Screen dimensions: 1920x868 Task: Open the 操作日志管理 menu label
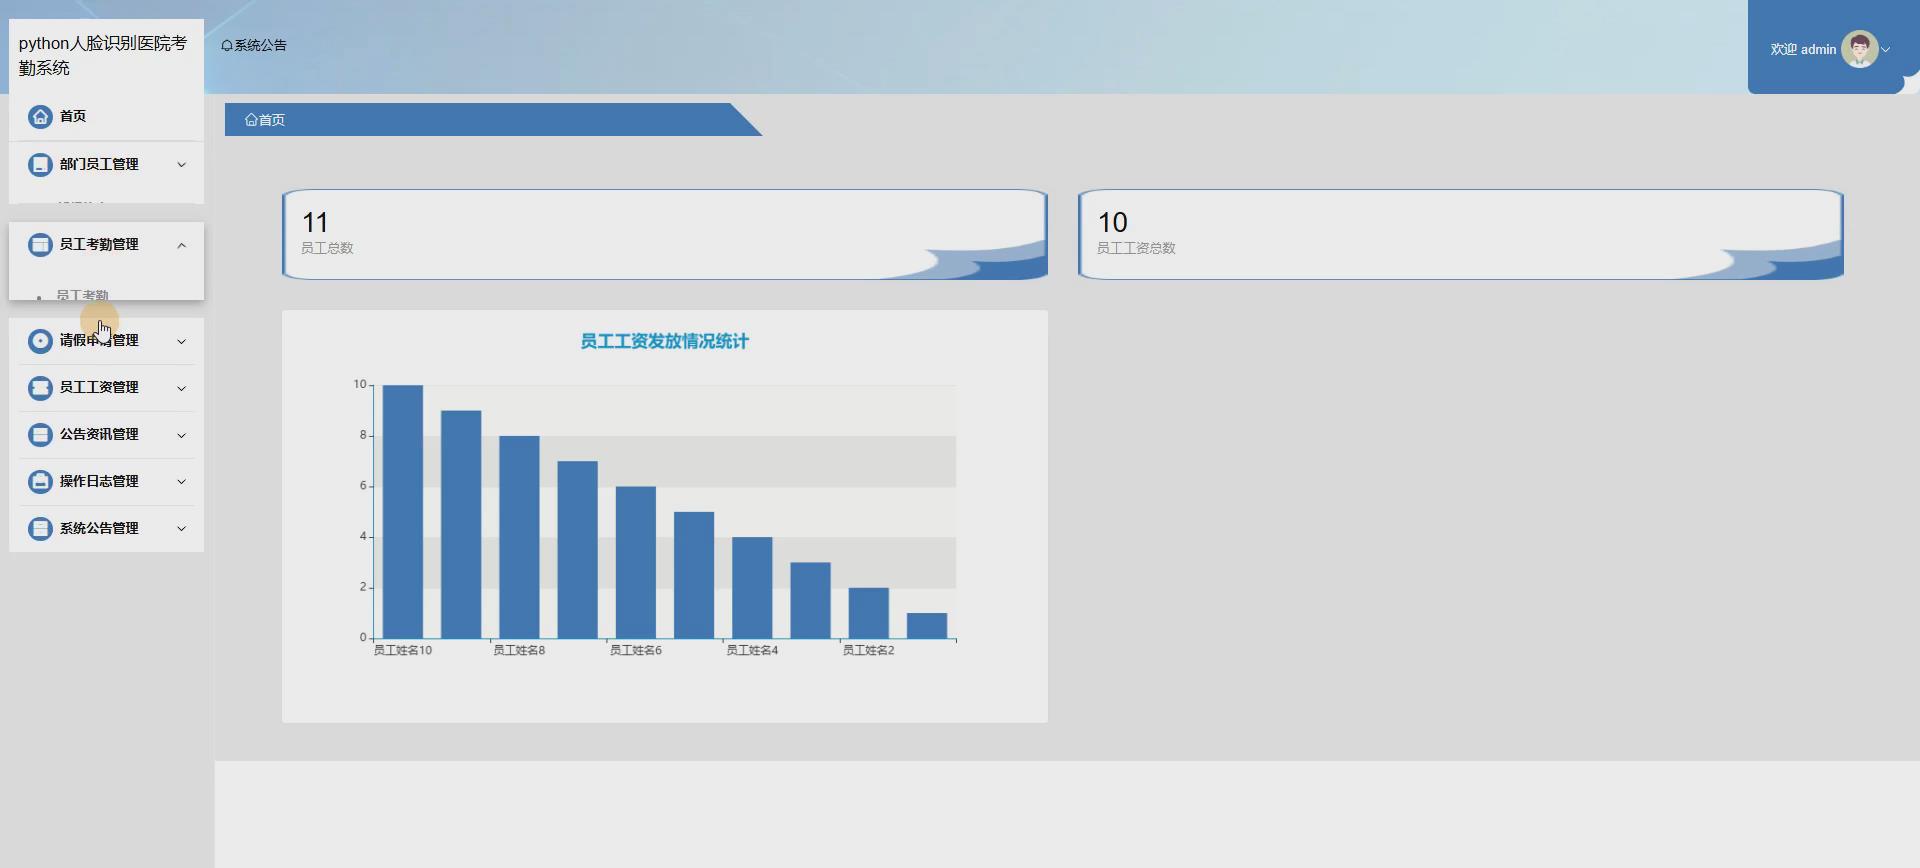[x=99, y=482]
